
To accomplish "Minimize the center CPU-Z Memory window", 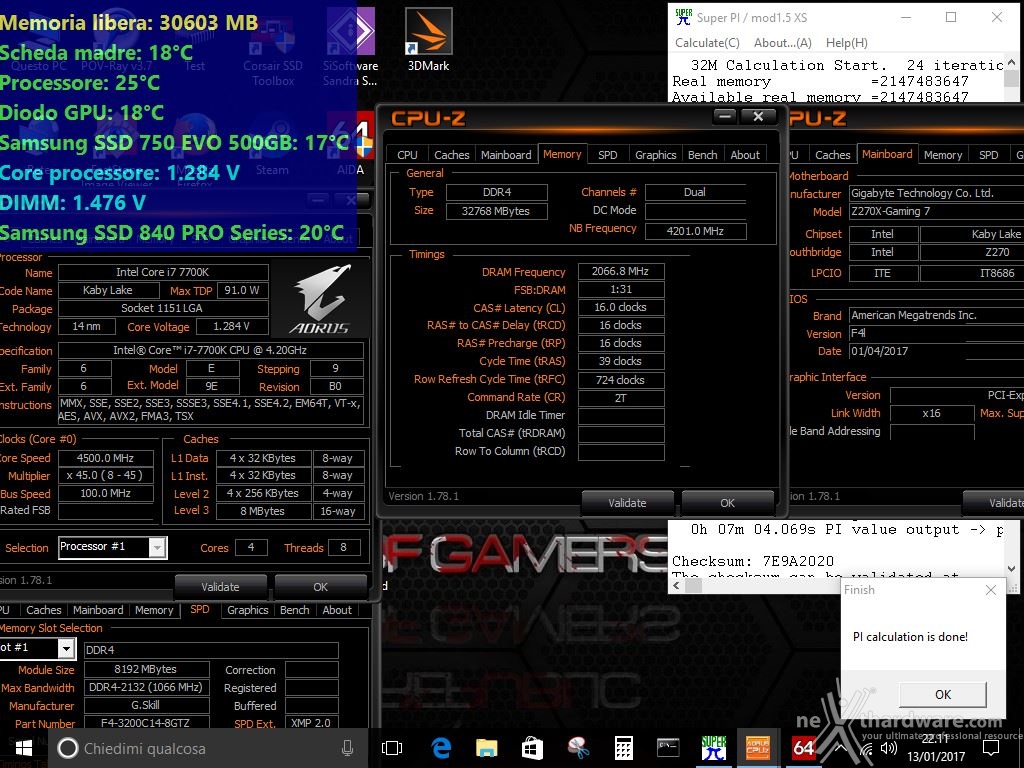I will pos(724,116).
